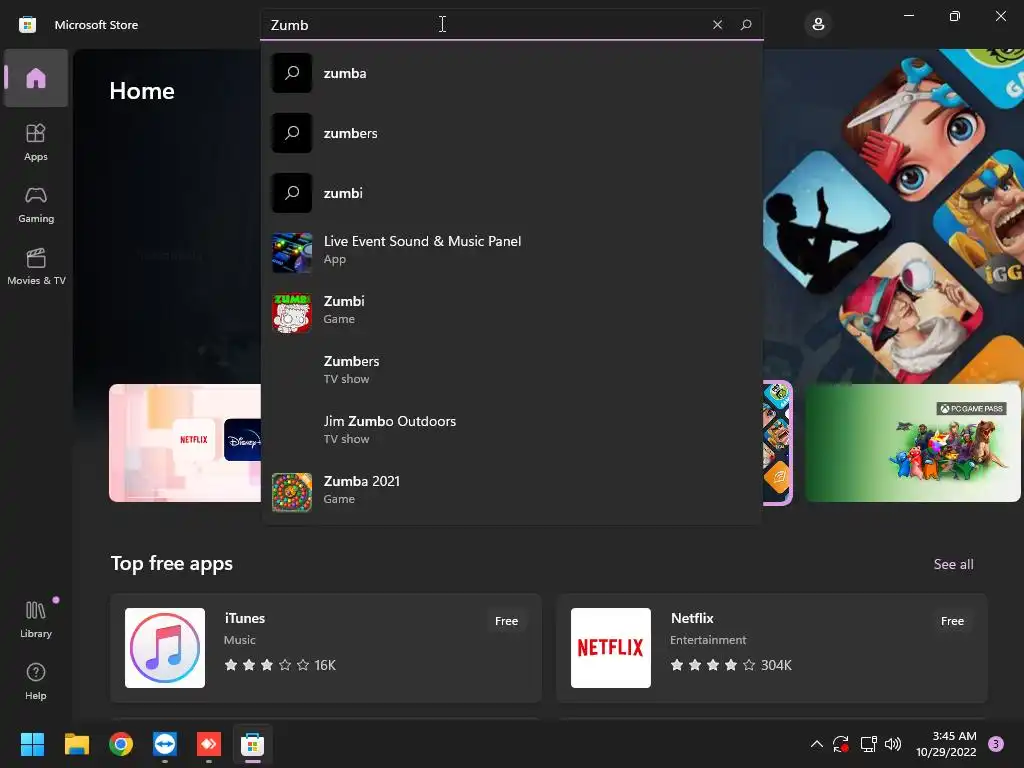Open TeamViewer from taskbar
Image resolution: width=1024 pixels, height=768 pixels.
tap(165, 744)
